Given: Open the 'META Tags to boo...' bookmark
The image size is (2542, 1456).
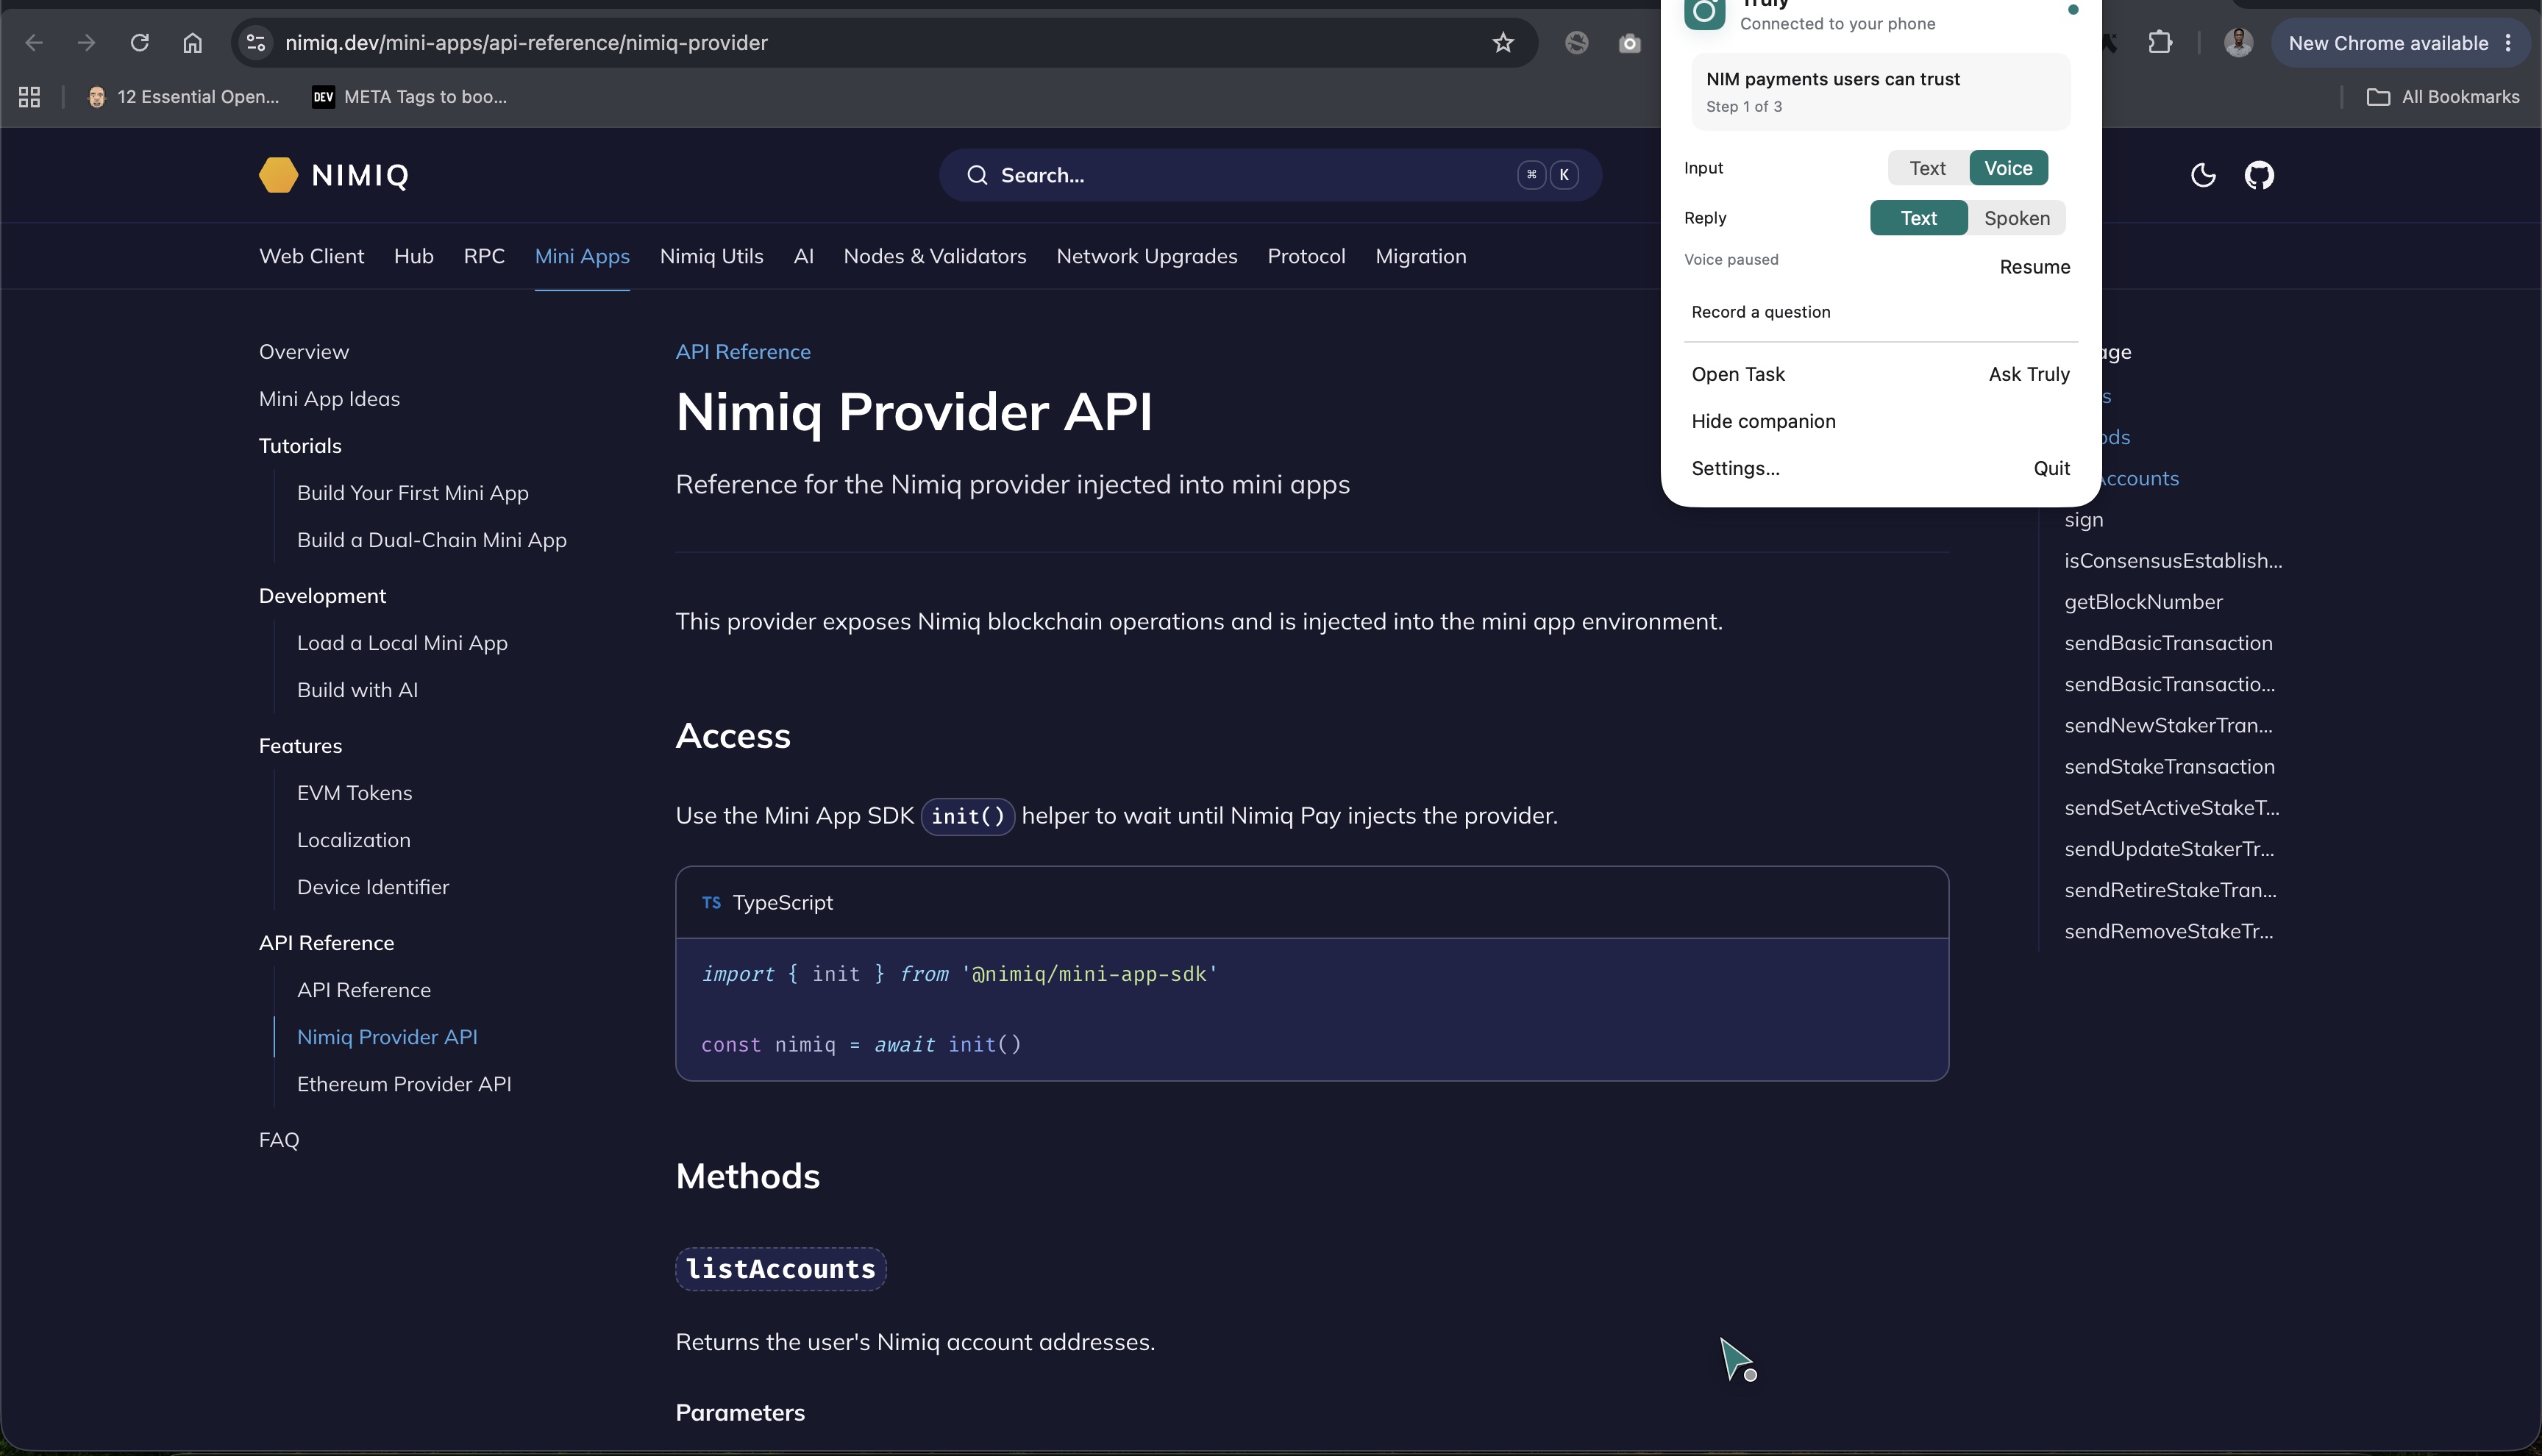Looking at the screenshot, I should (x=410, y=97).
